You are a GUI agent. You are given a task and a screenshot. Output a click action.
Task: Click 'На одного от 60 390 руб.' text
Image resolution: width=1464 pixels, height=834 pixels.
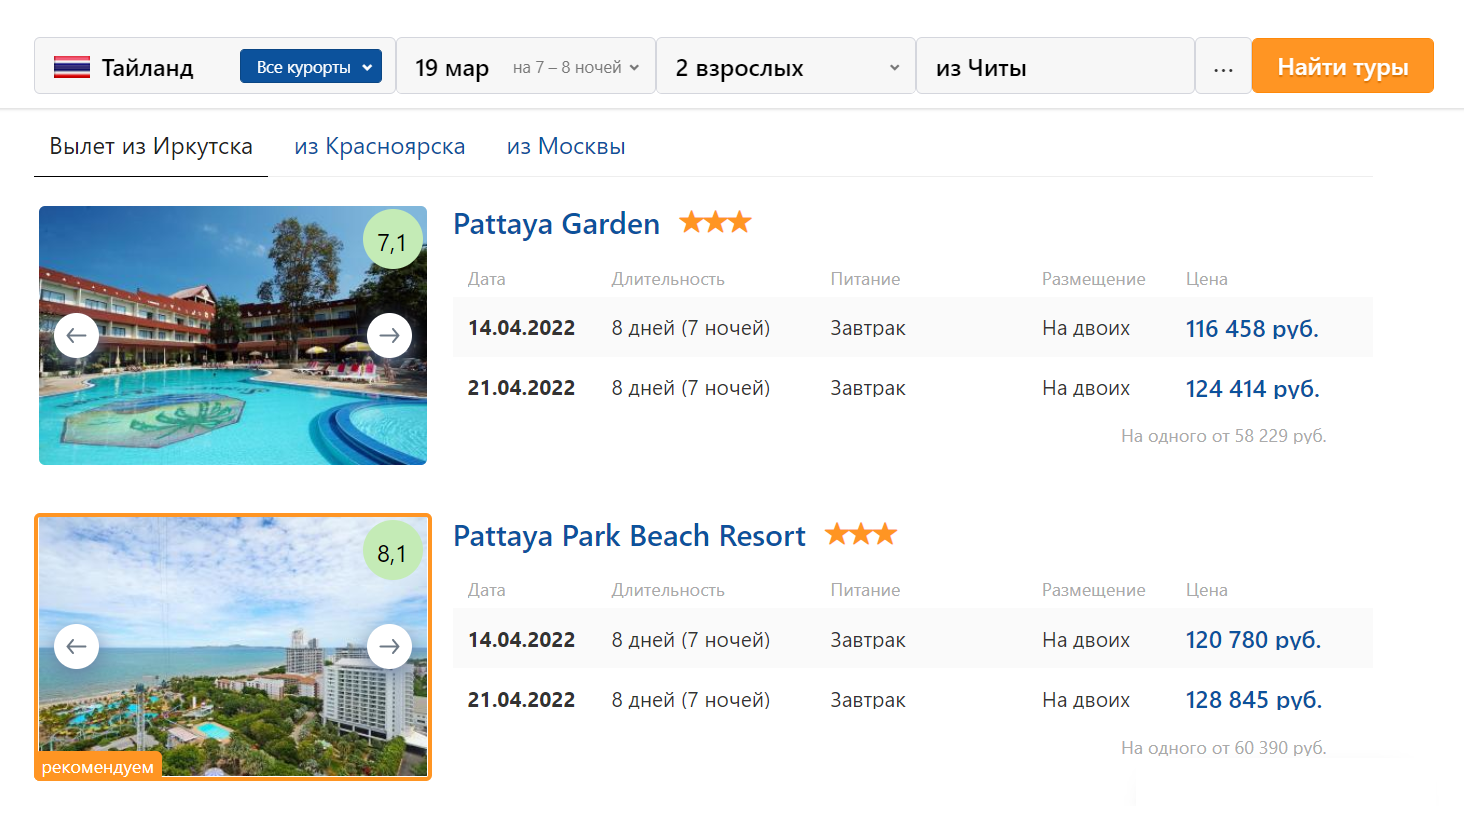coord(1223,747)
